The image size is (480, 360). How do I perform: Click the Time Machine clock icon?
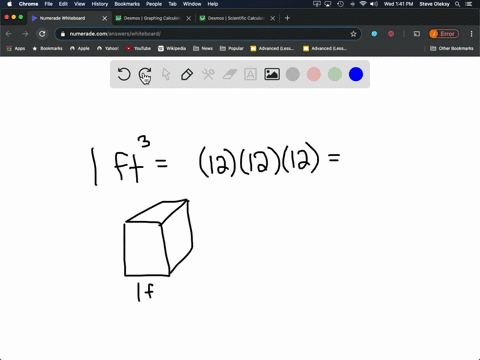(x=340, y=4)
